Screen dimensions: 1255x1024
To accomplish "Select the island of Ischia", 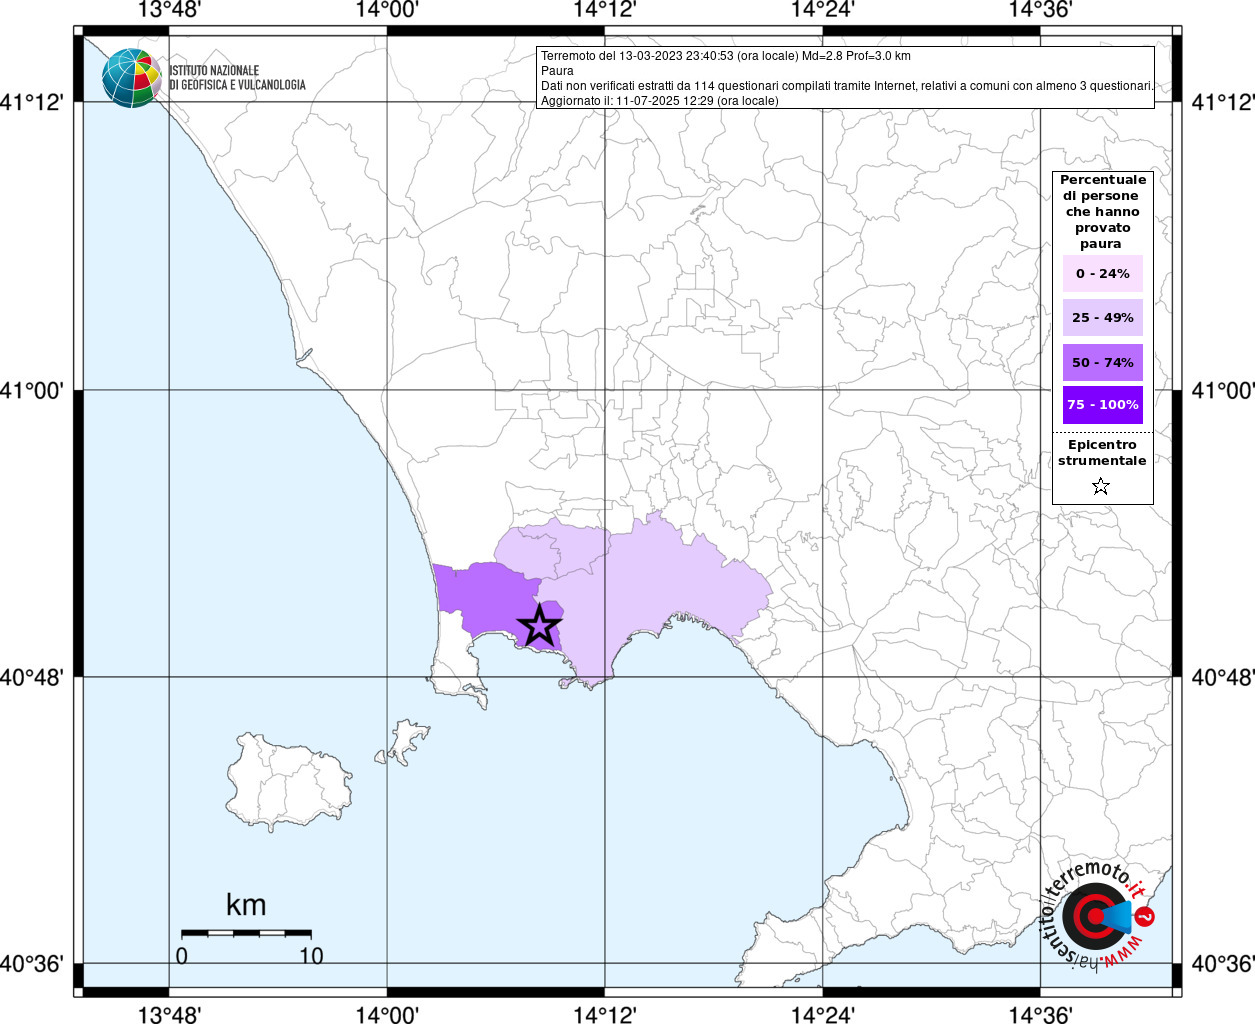I will 288,780.
